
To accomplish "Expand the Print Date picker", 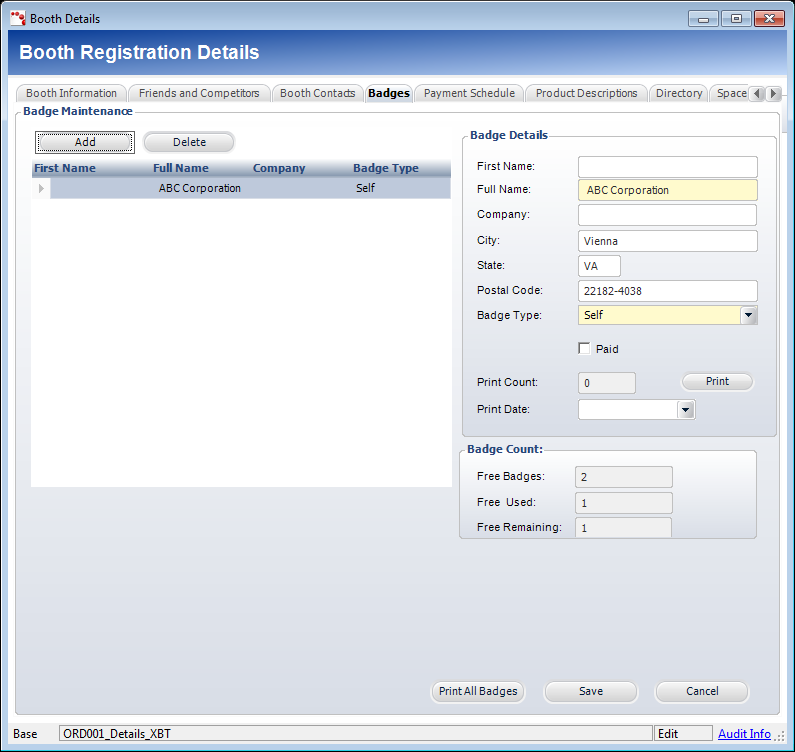I will [x=685, y=409].
